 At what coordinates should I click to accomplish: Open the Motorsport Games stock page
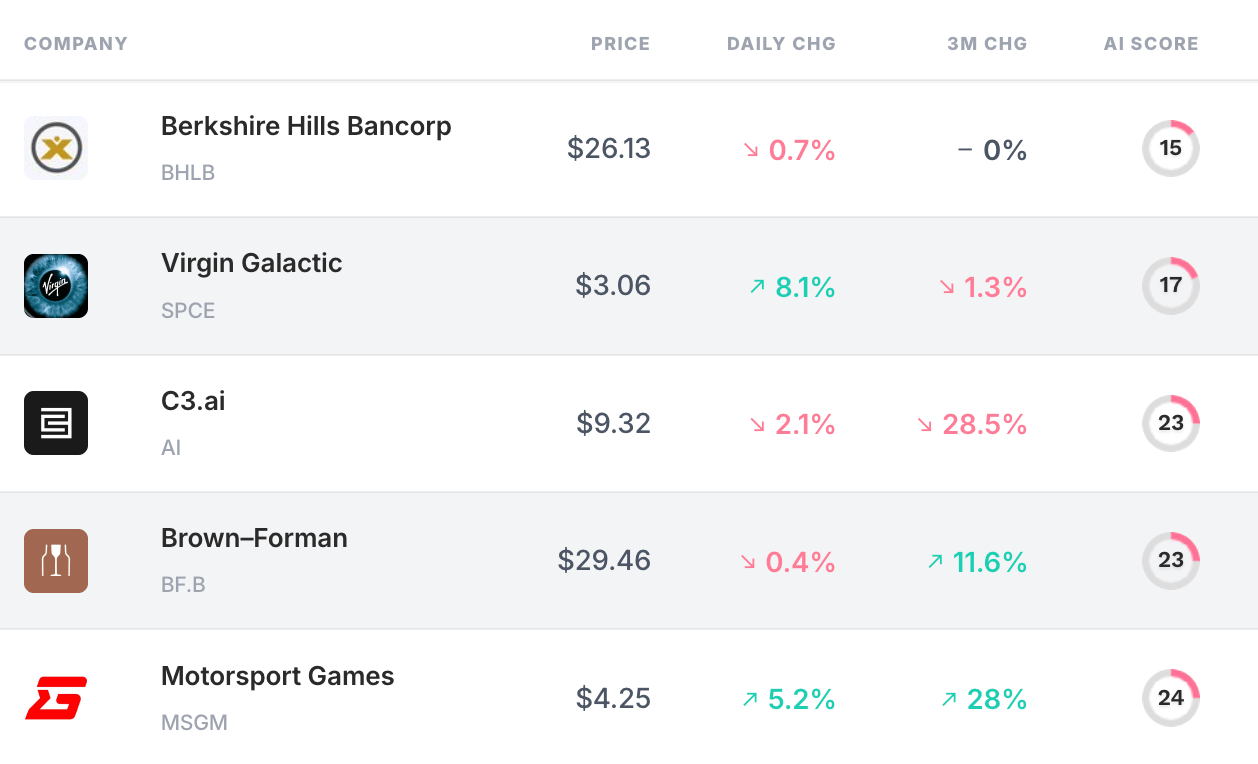pos(278,677)
